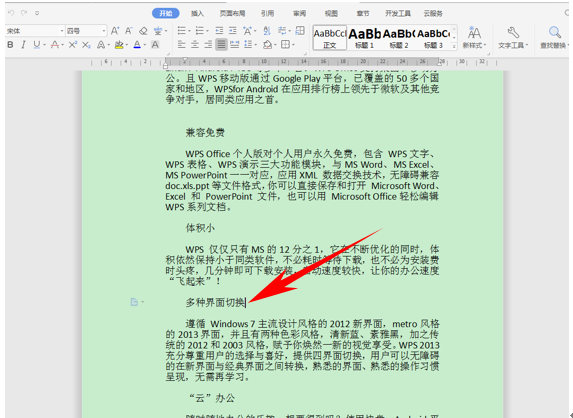Screen dimensions: 573x418
Task: Open the font color dropdown arrow
Action: (145, 45)
